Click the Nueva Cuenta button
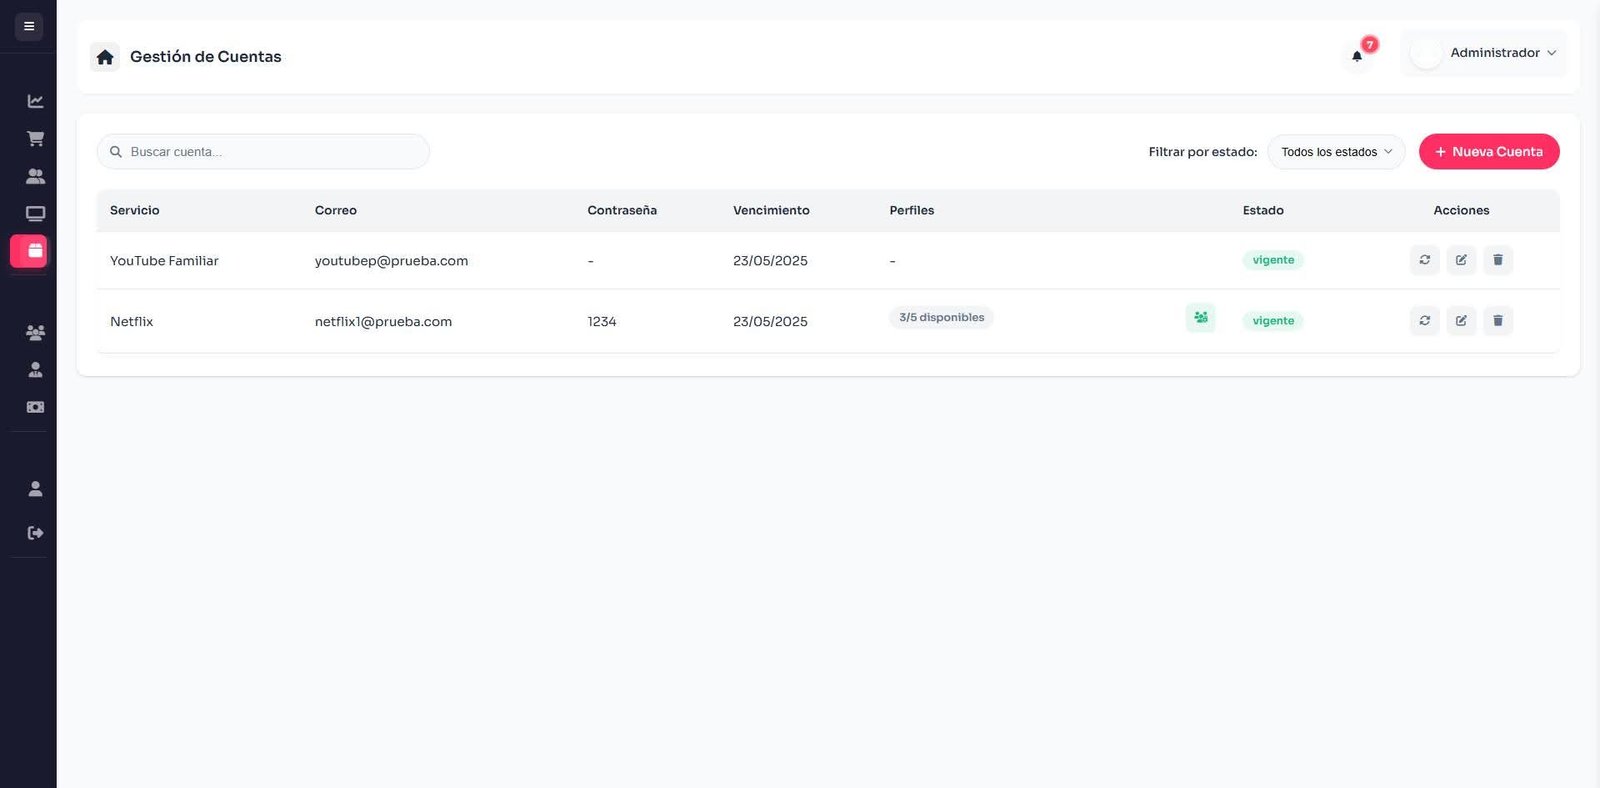Image resolution: width=1600 pixels, height=788 pixels. tap(1488, 152)
